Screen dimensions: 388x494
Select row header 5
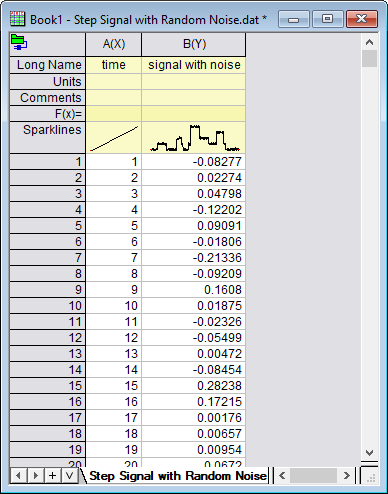pos(48,226)
